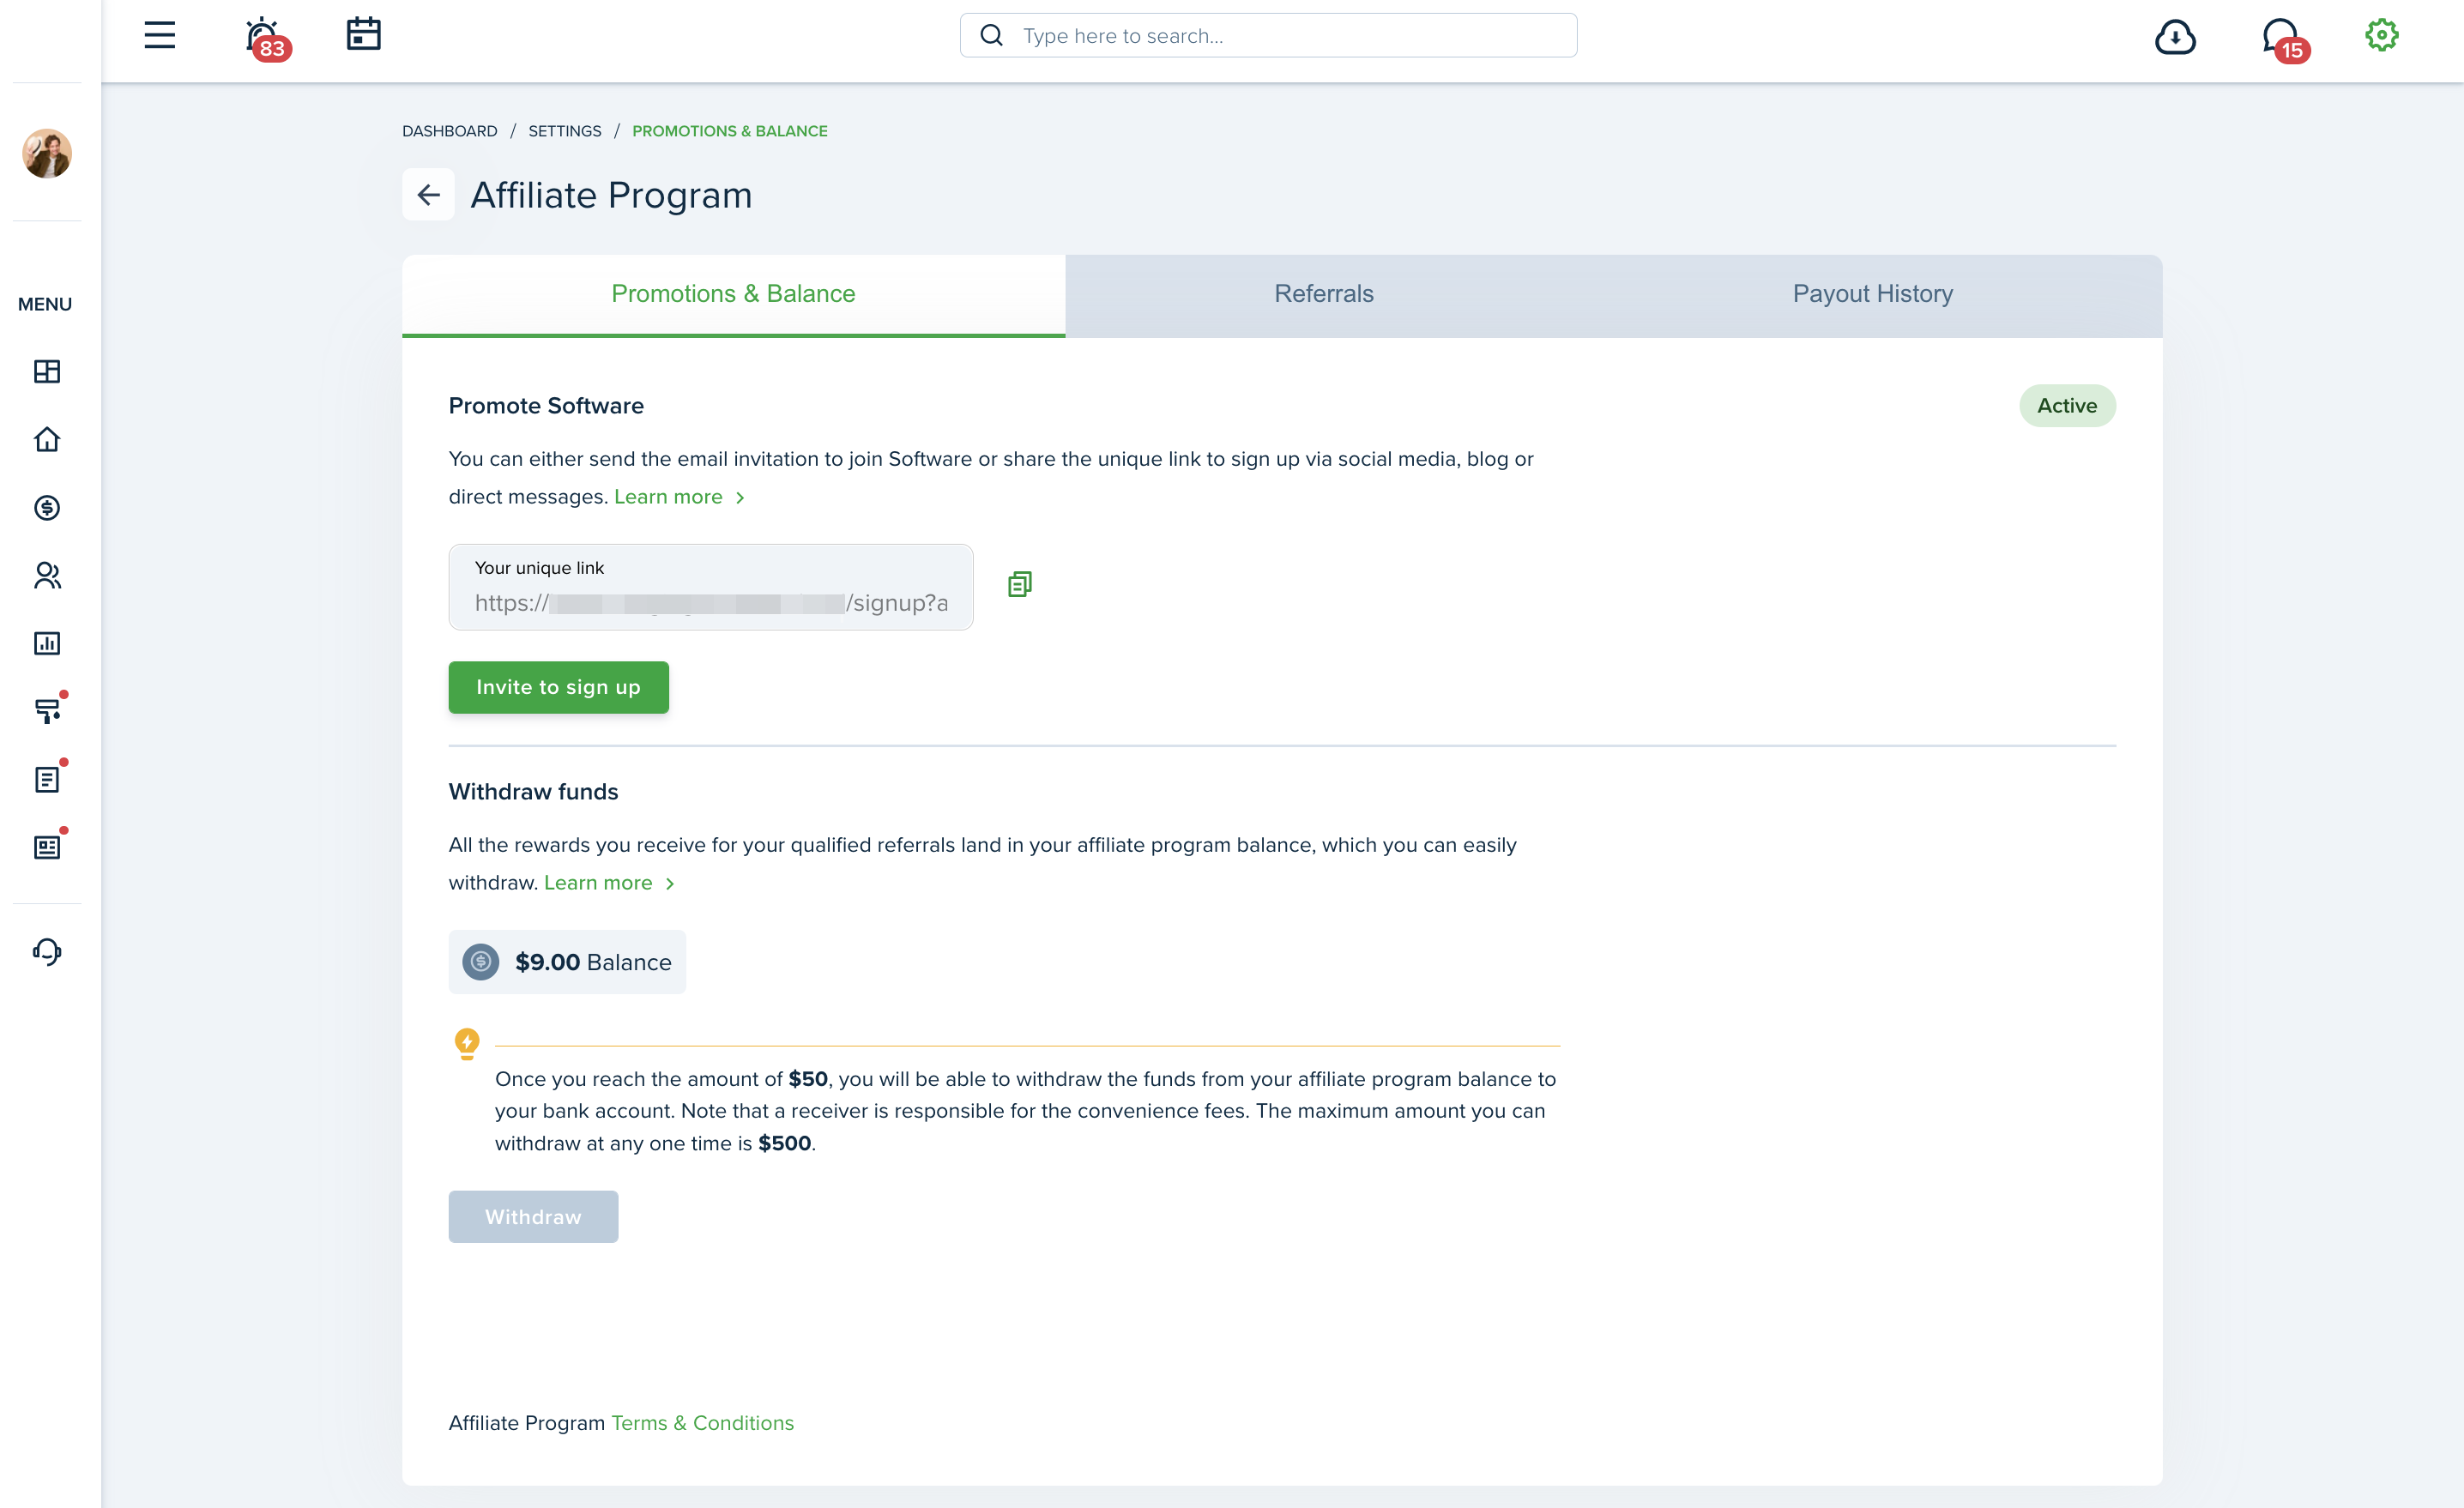2464x1508 pixels.
Task: Switch to the Referrals tab
Action: [x=1322, y=293]
